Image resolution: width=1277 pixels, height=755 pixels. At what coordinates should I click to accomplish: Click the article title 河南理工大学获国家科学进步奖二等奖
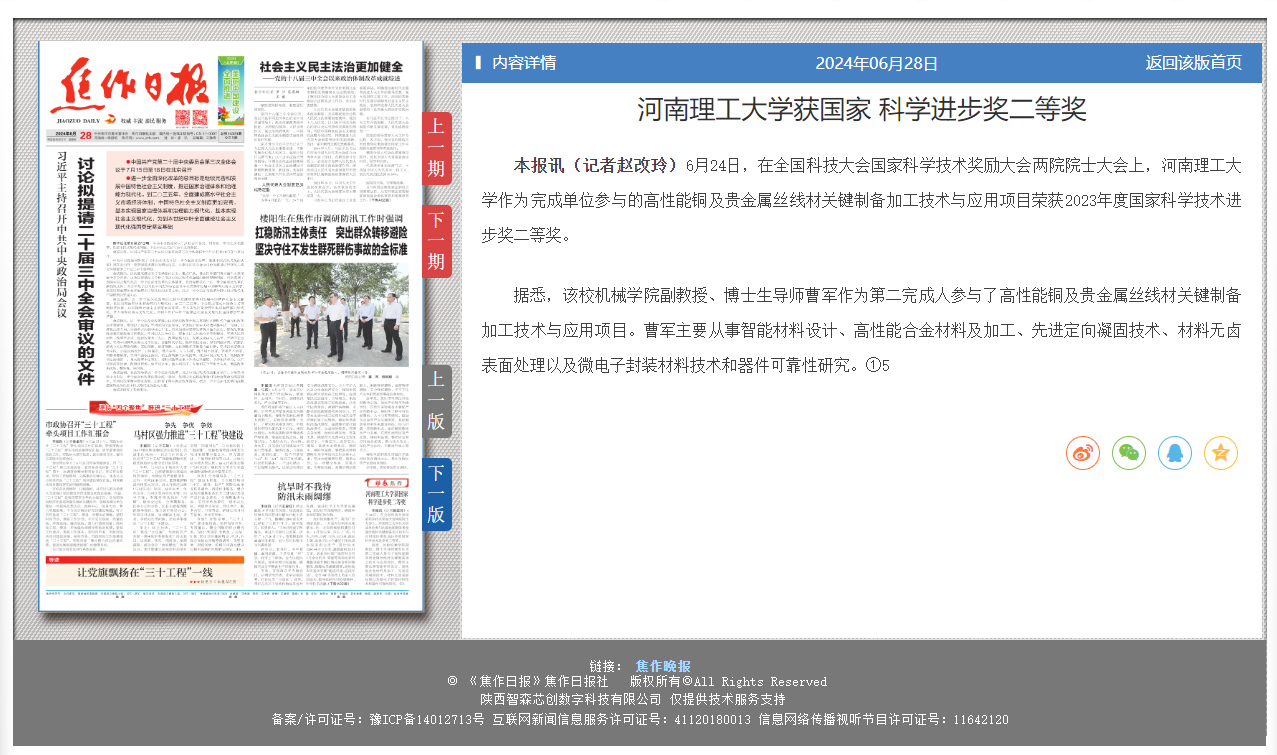click(x=861, y=109)
